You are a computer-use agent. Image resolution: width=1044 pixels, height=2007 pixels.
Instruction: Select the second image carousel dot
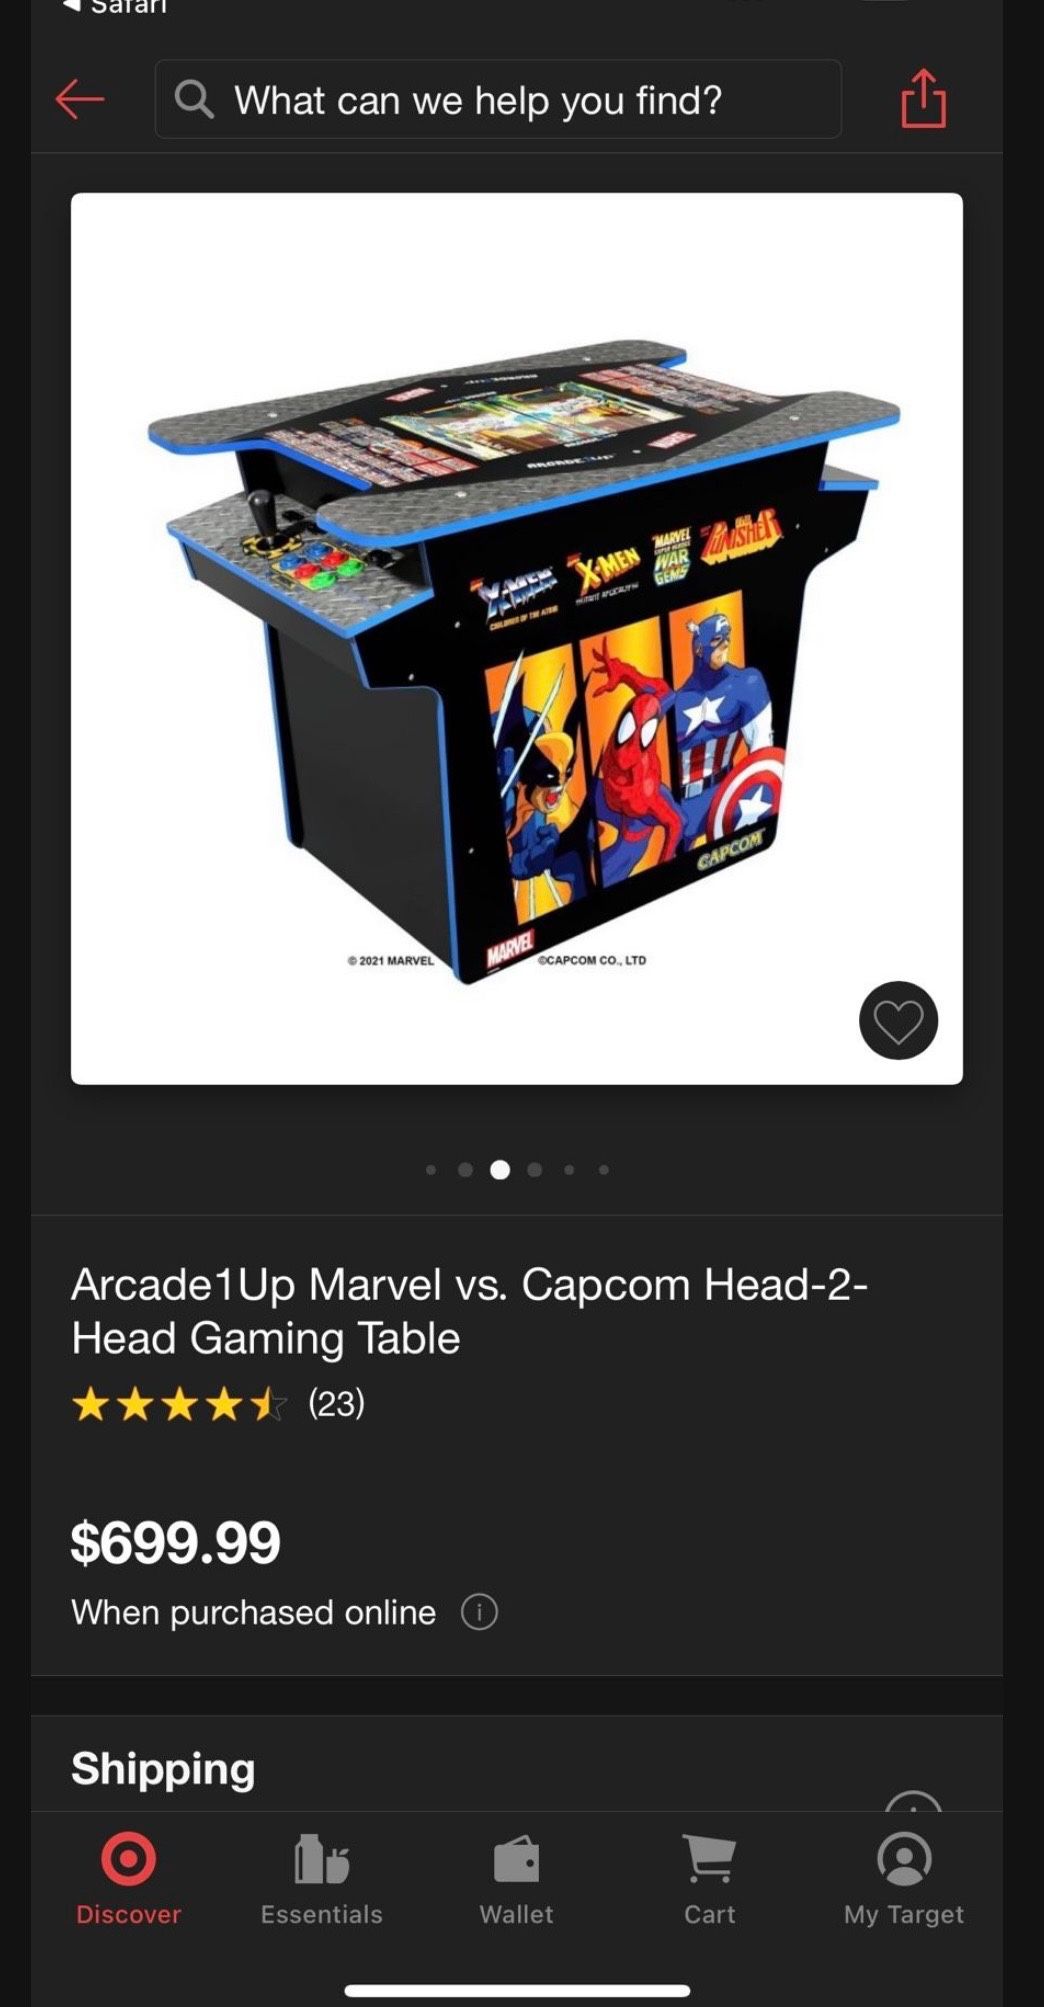click(465, 1169)
